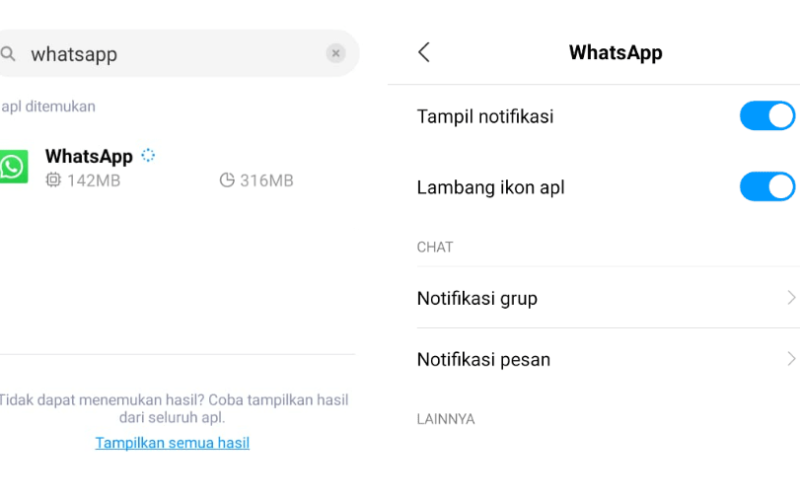Expand the Notifikasi grup chevron

(x=791, y=297)
